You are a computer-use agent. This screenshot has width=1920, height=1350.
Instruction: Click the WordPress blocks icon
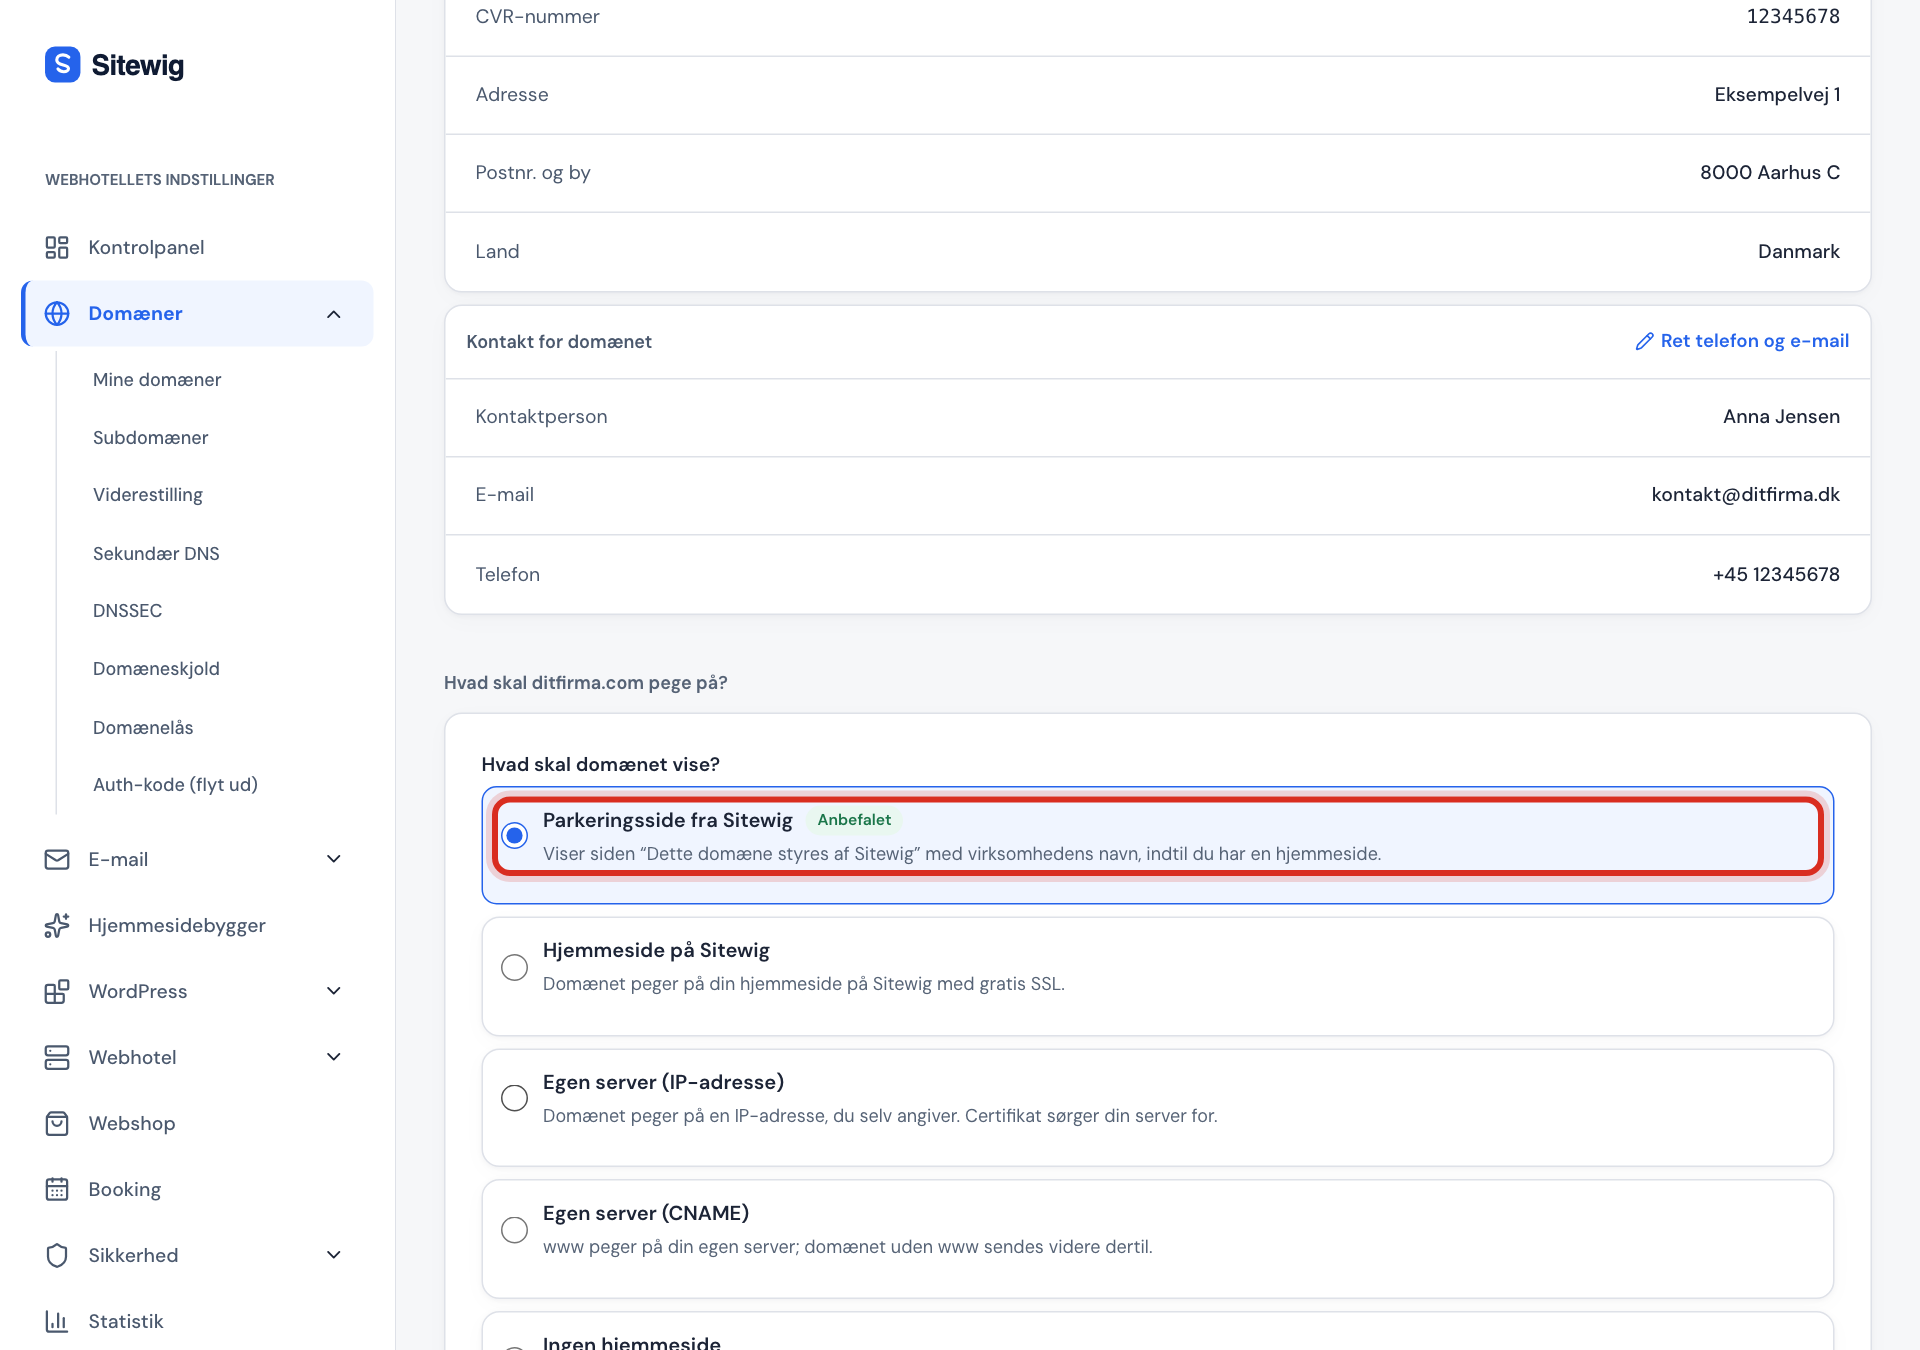(x=57, y=991)
